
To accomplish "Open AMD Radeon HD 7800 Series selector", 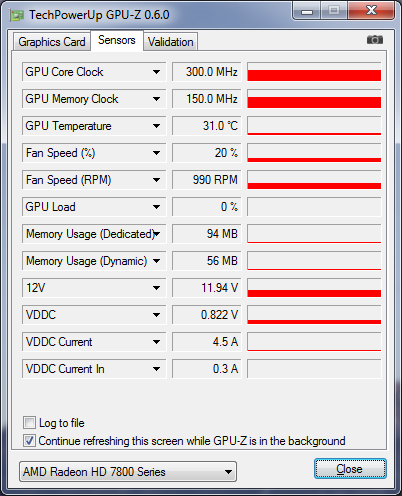I will [128, 472].
